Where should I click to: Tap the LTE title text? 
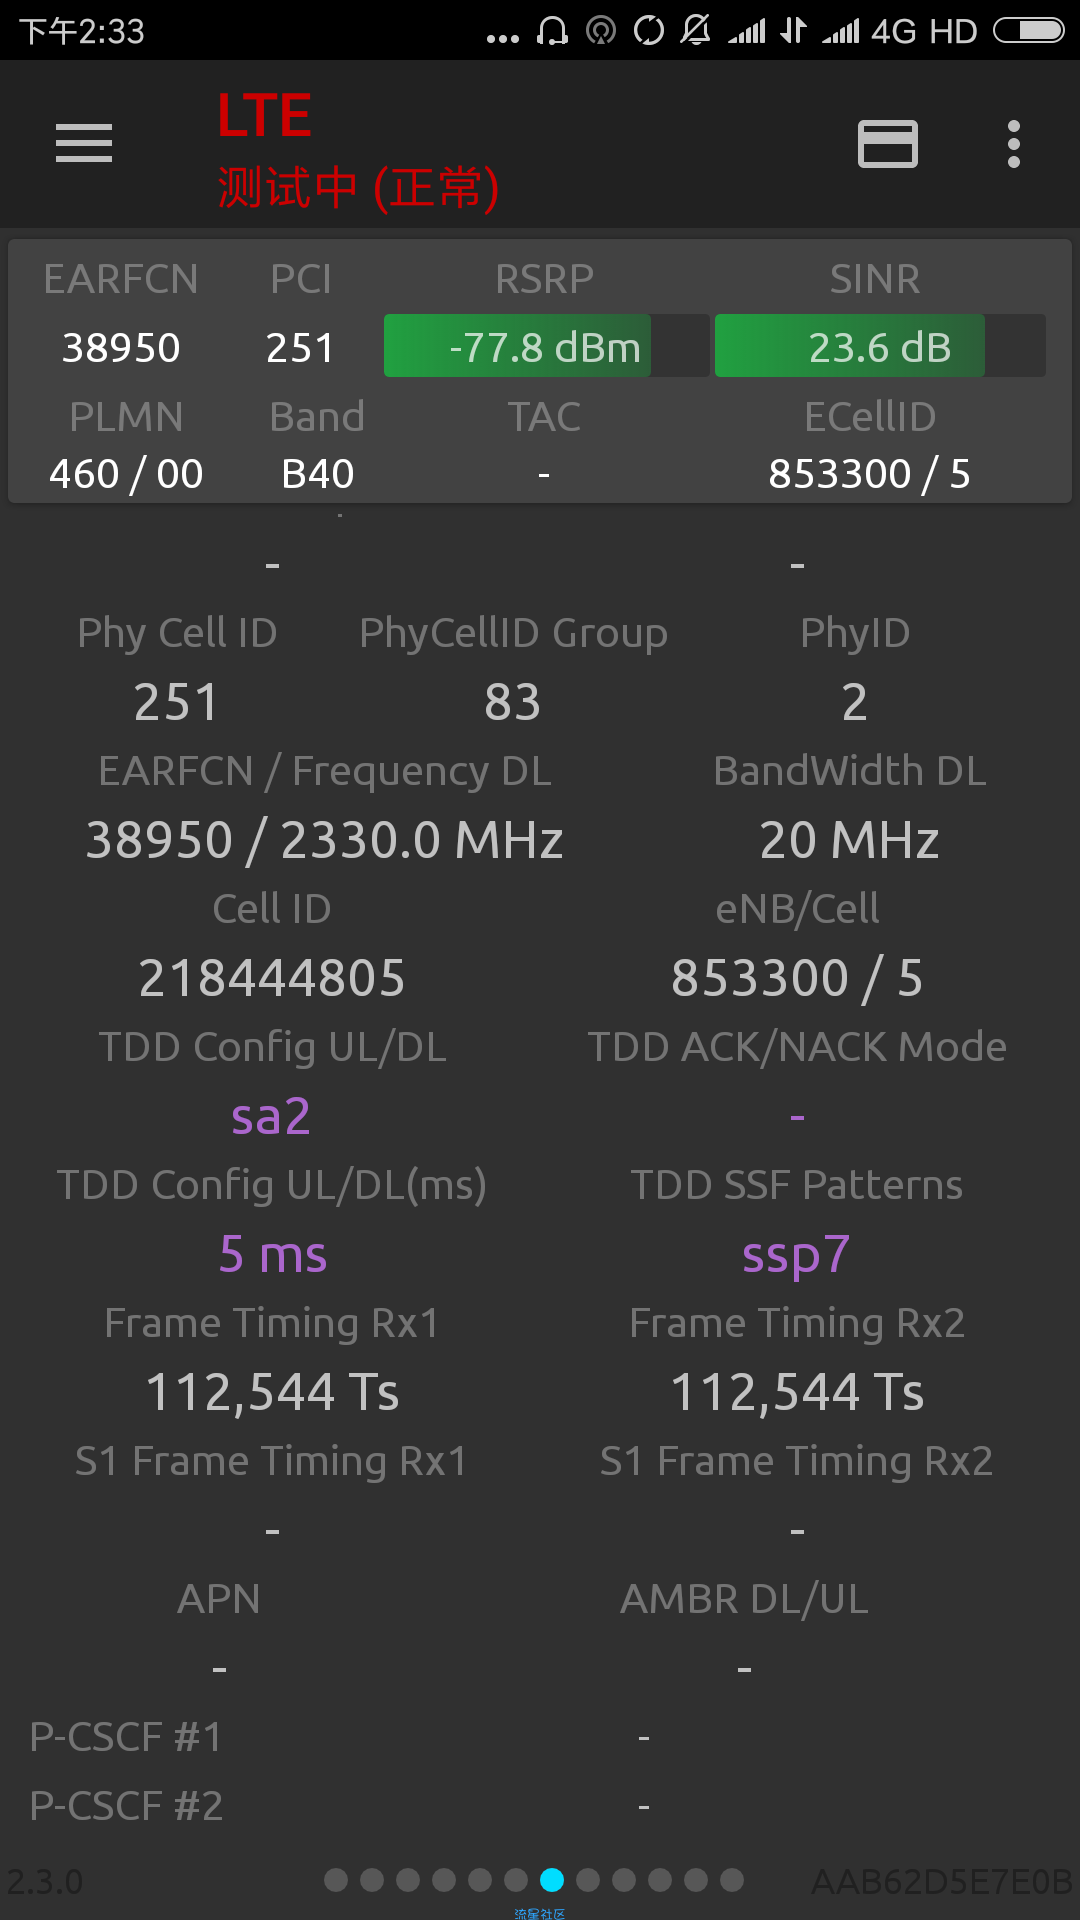click(265, 116)
